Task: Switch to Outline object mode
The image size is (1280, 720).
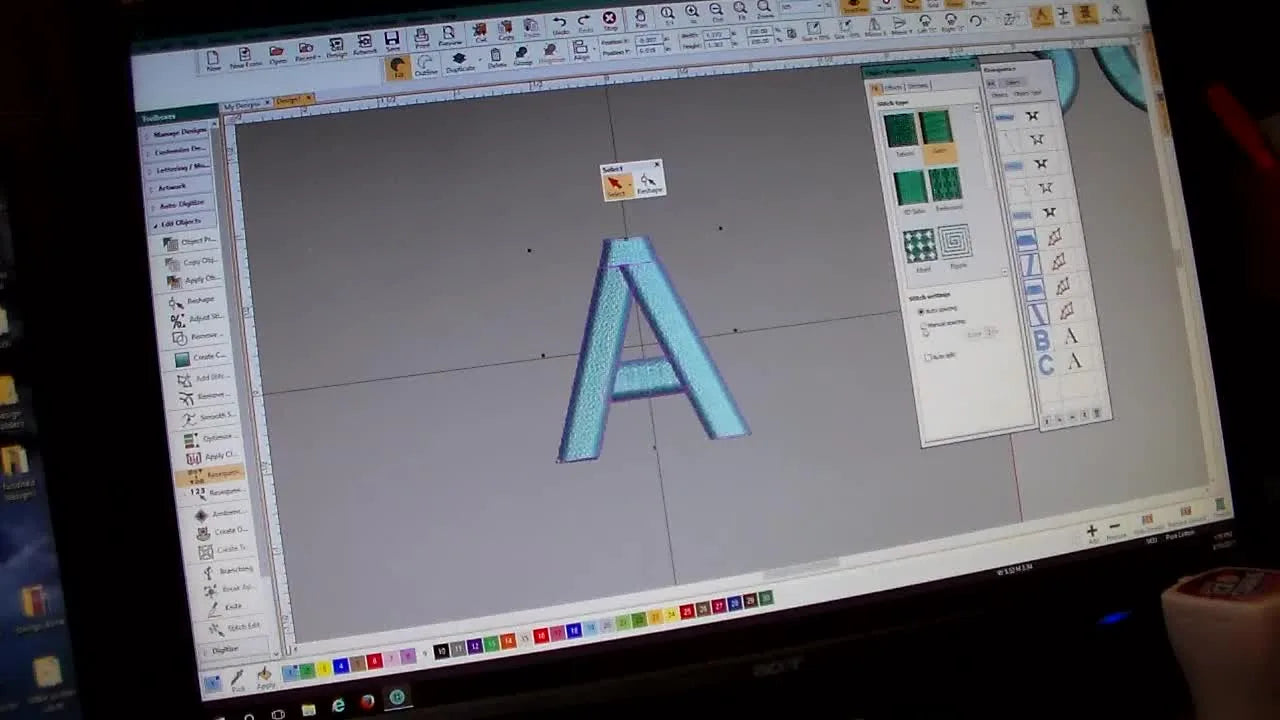Action: 426,65
